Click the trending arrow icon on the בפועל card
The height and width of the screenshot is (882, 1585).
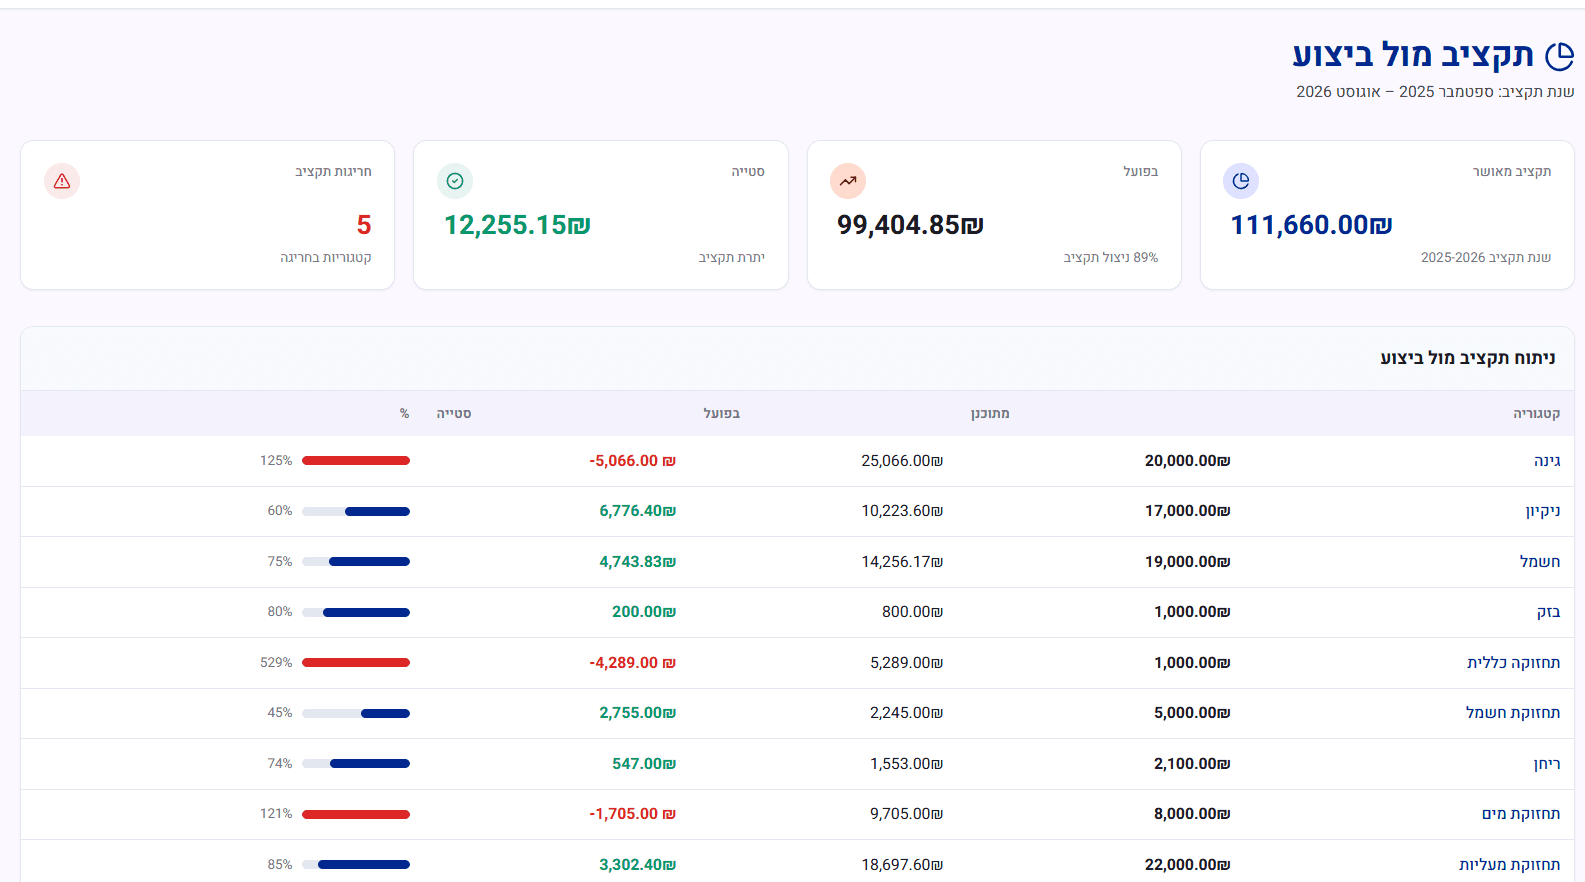(848, 181)
